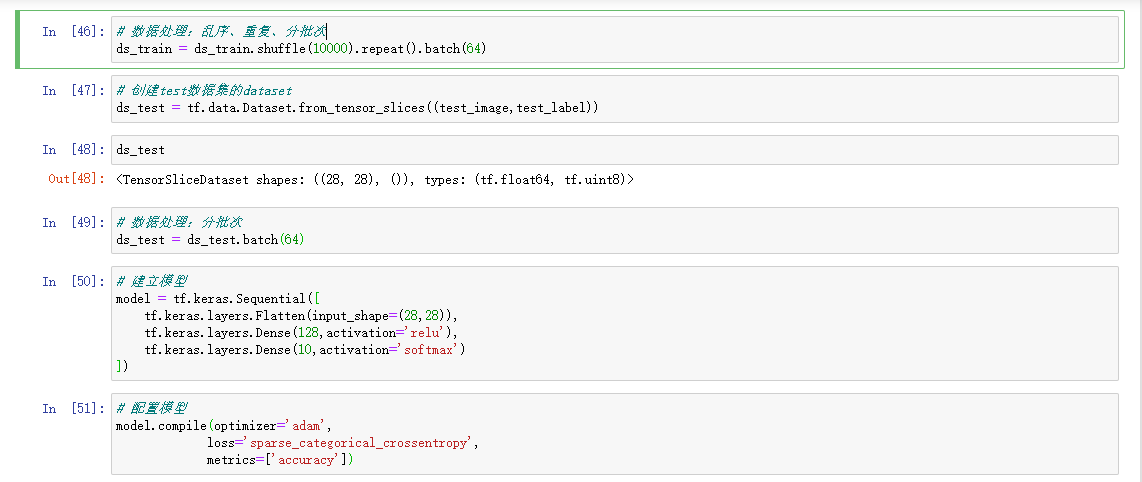
Task: Click the code cell In [49] batching ds_test
Action: click(615, 230)
